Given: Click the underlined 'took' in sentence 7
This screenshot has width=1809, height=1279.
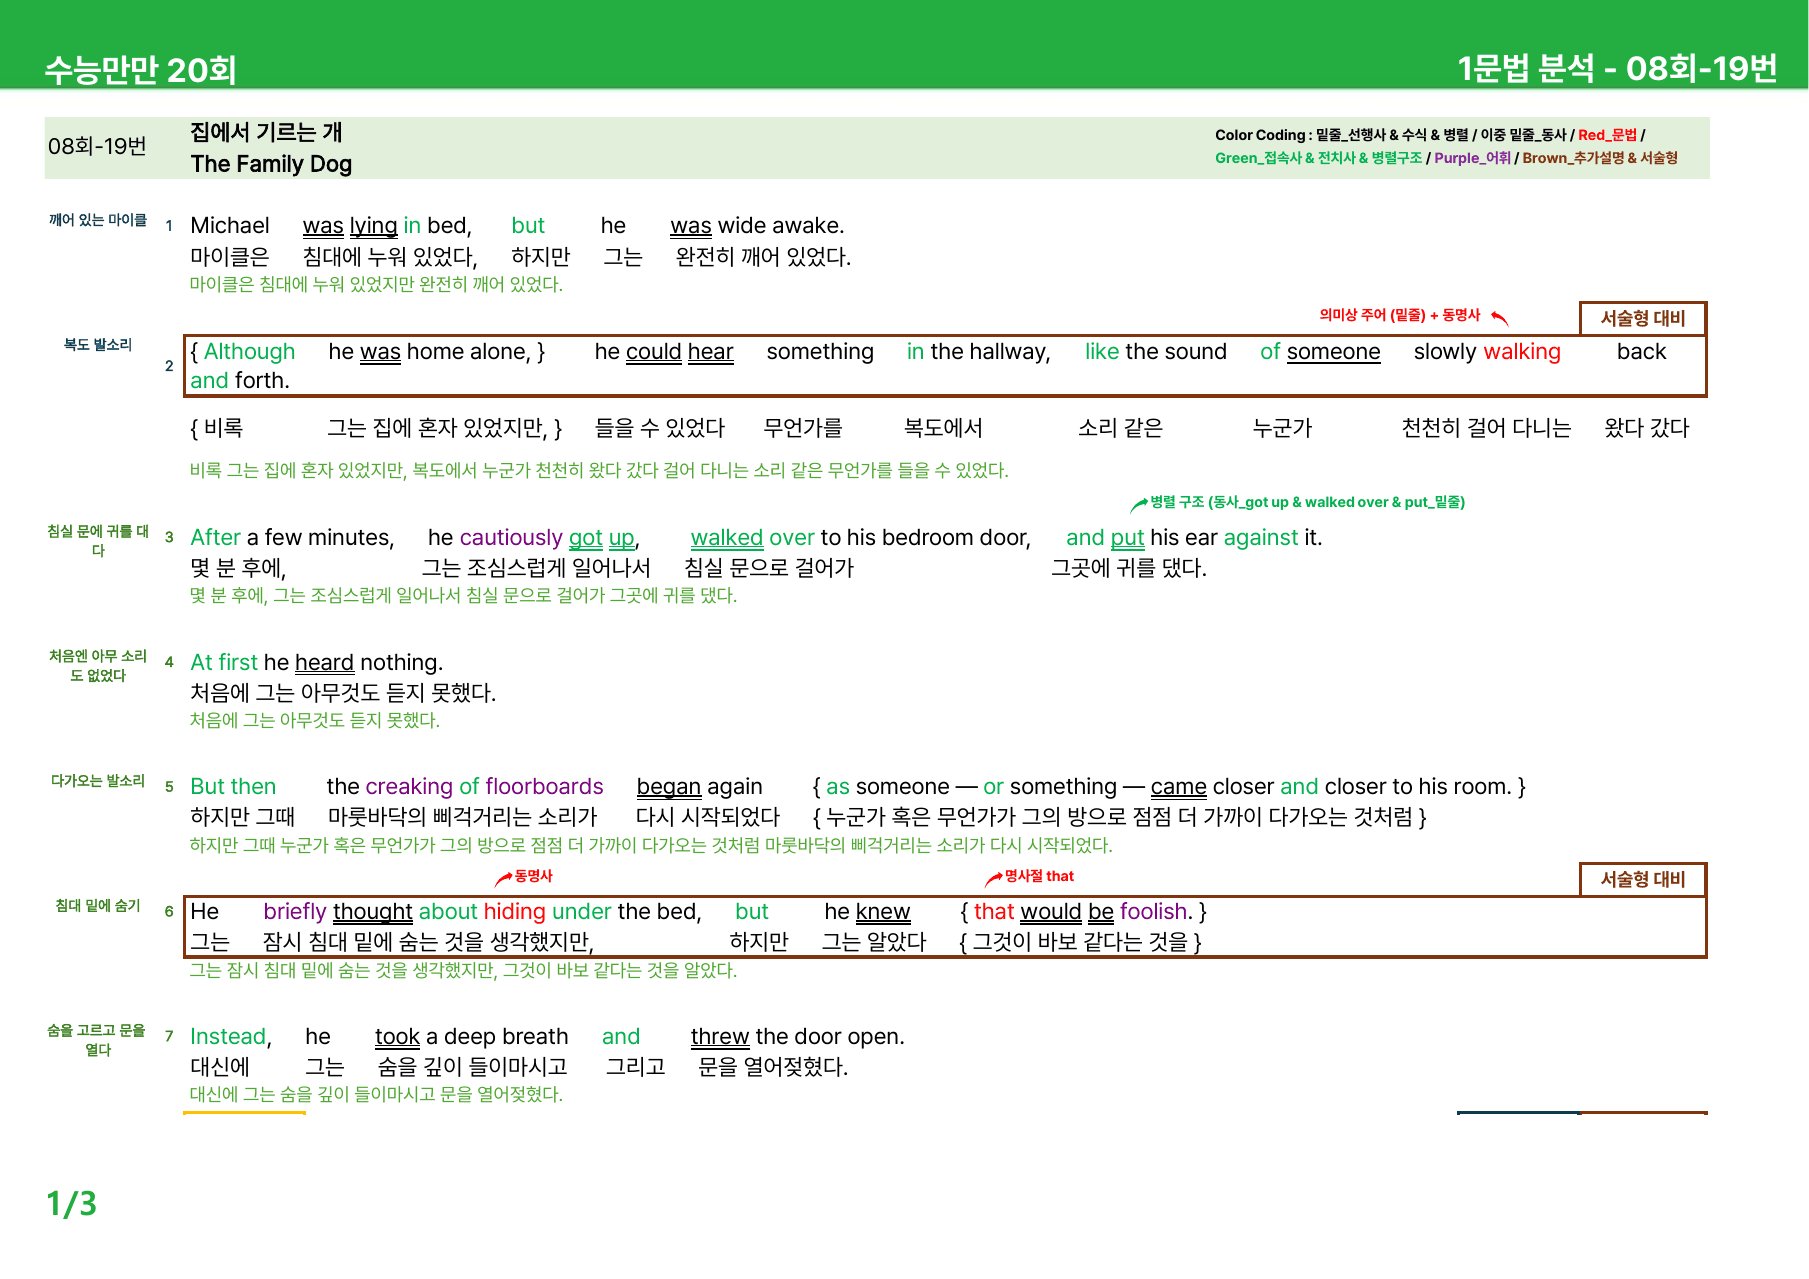Looking at the screenshot, I should coord(397,1037).
